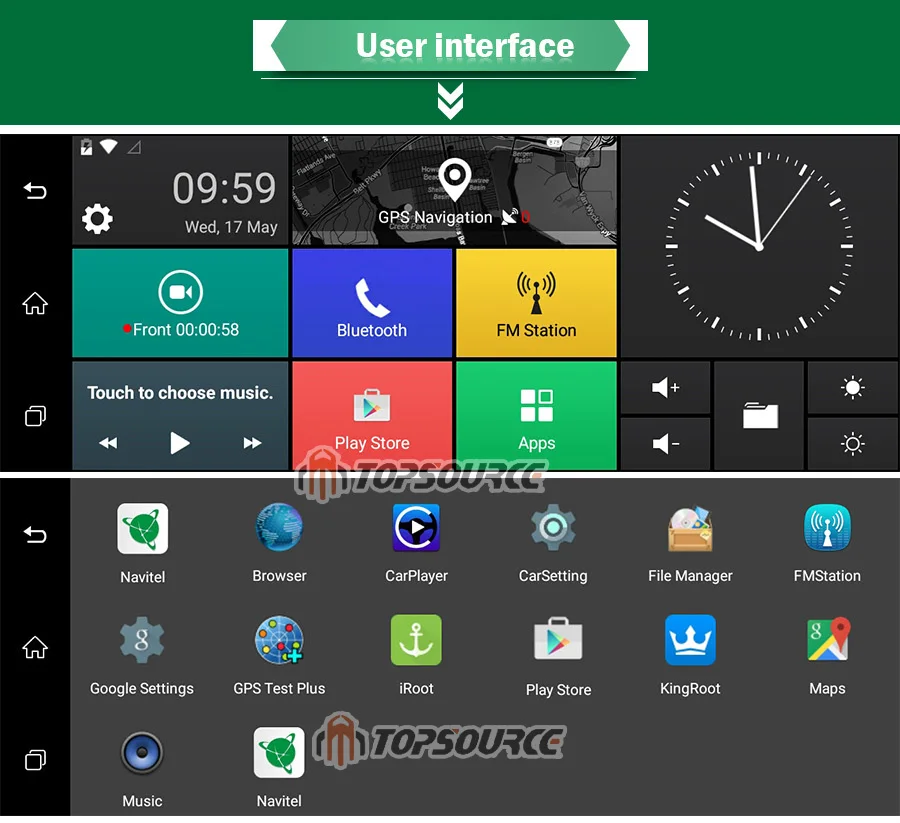Tap the Wi-Fi status icon

tap(108, 146)
